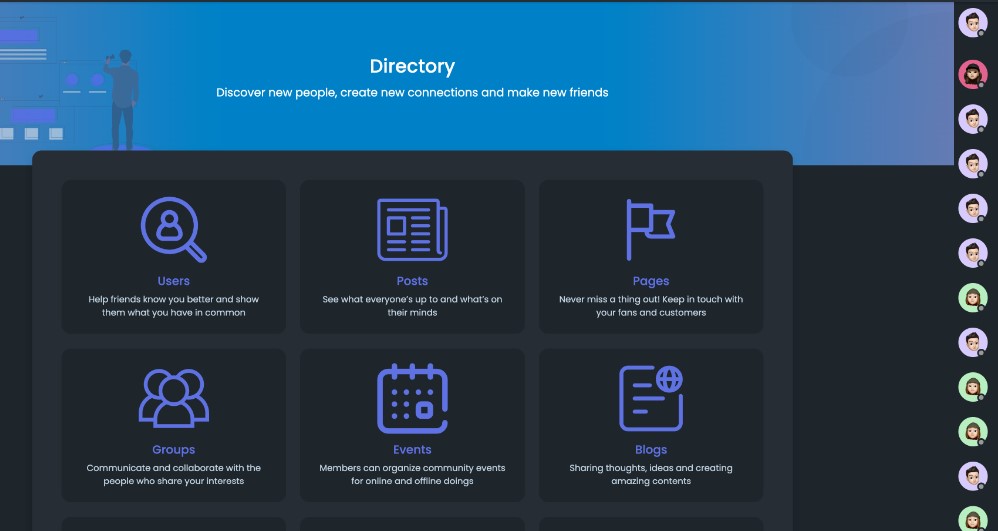Click the Groups people icon
Viewport: 998px width, 531px height.
(173, 398)
